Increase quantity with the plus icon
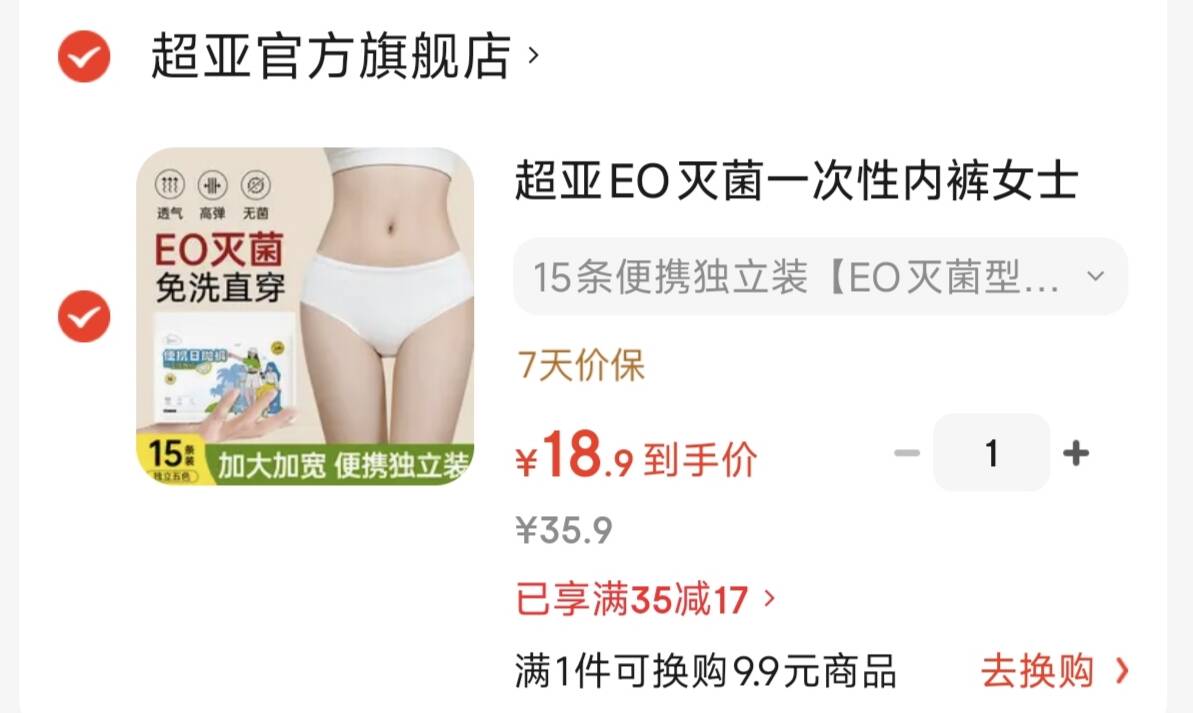 tap(1076, 453)
